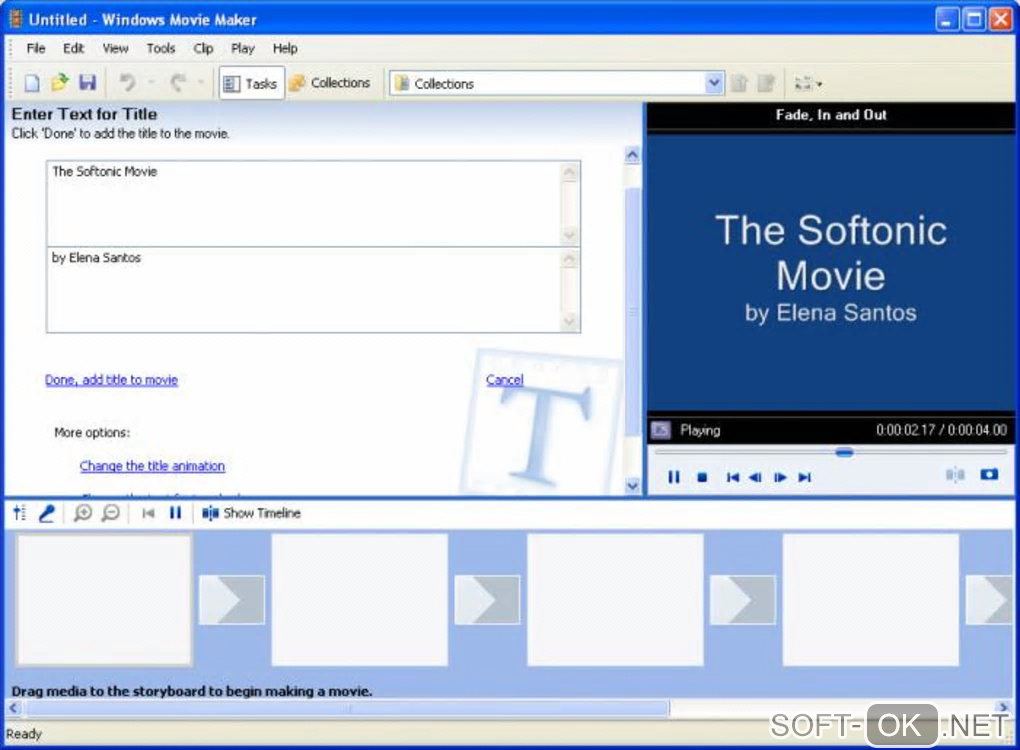Rewind the storyboard to the start
This screenshot has width=1020, height=750.
click(x=148, y=513)
